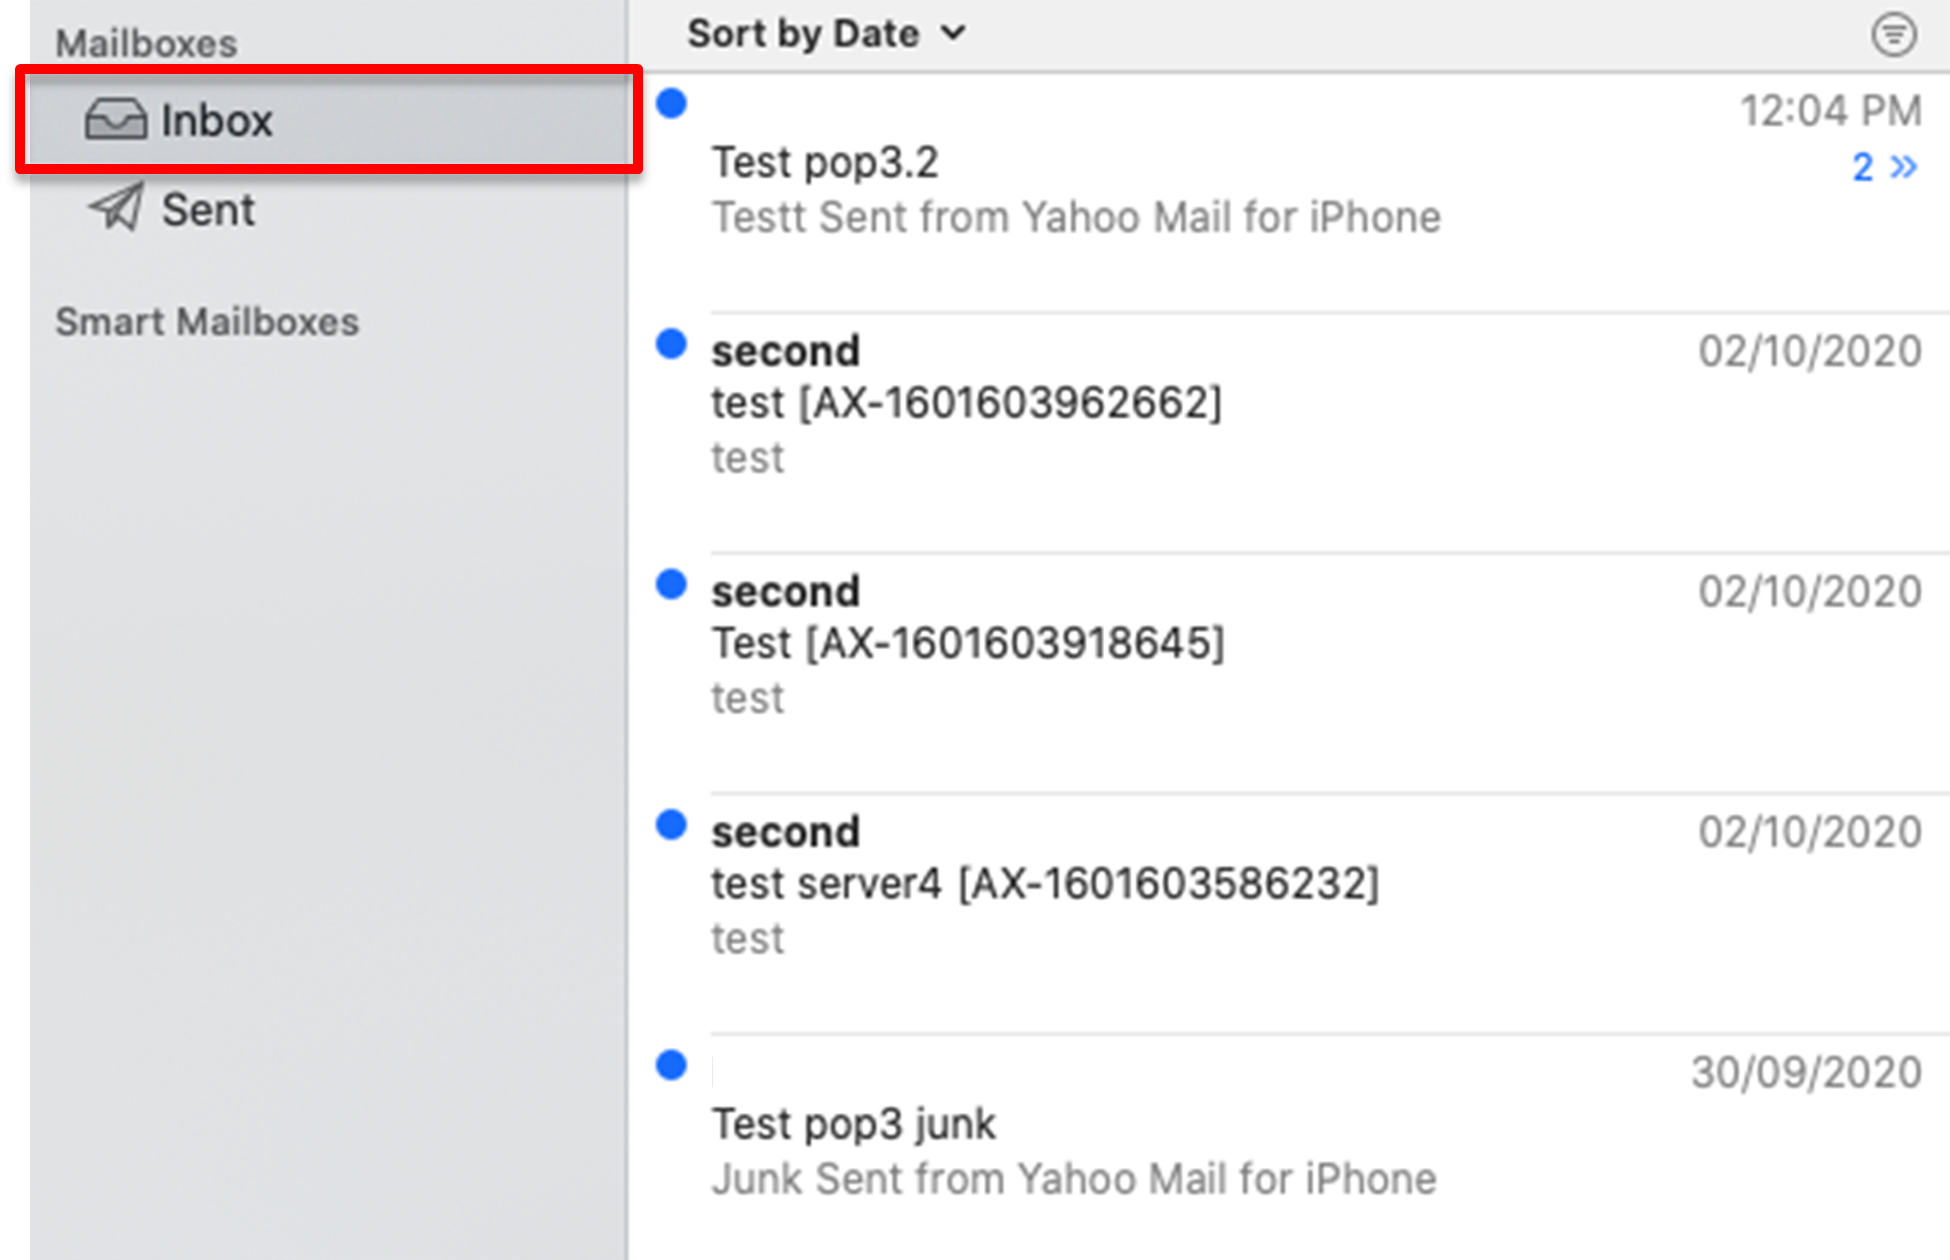Click unread dot of AX-1601603962662 message
This screenshot has height=1260, width=1950.
point(671,344)
